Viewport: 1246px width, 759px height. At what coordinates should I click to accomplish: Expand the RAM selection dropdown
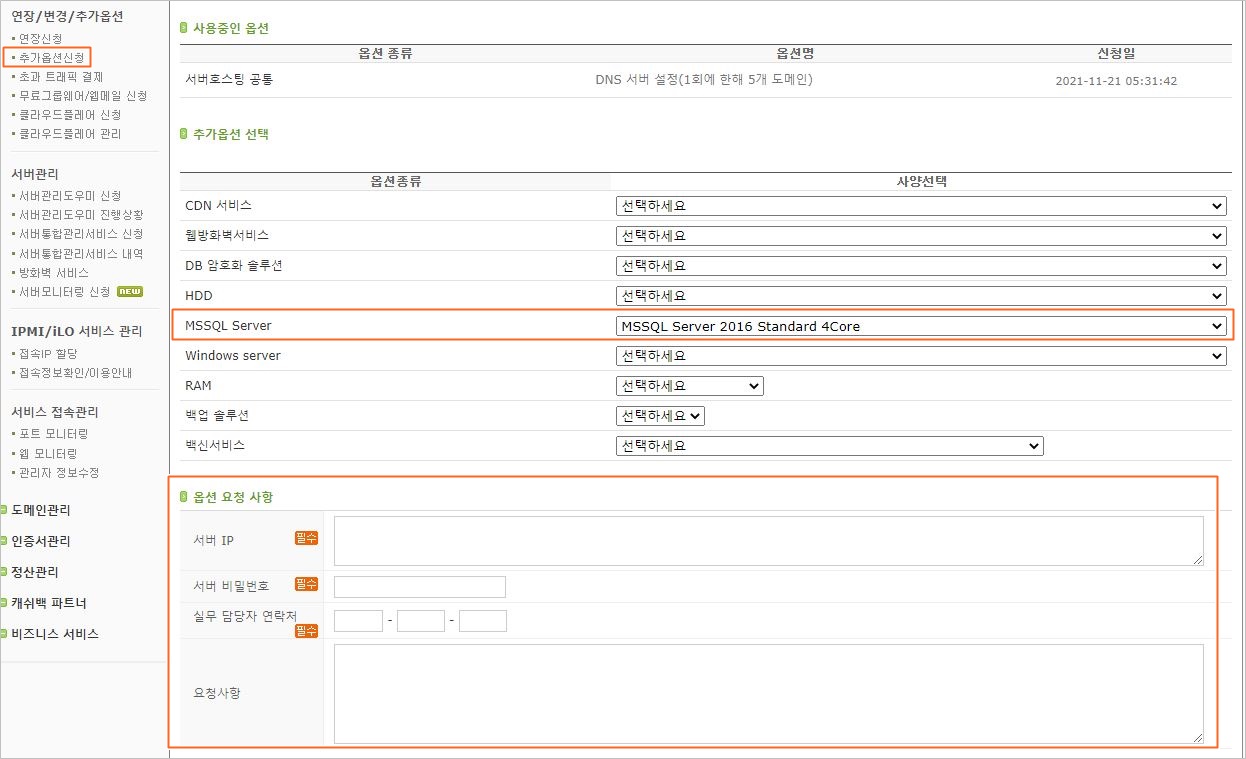689,386
